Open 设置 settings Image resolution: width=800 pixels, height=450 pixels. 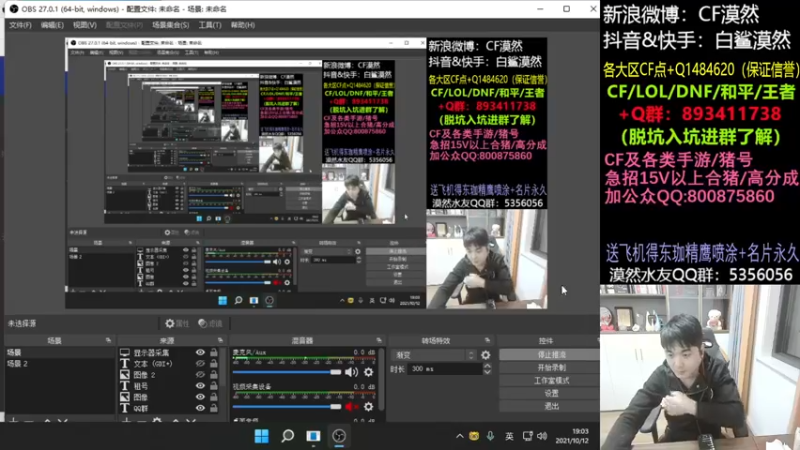[549, 393]
